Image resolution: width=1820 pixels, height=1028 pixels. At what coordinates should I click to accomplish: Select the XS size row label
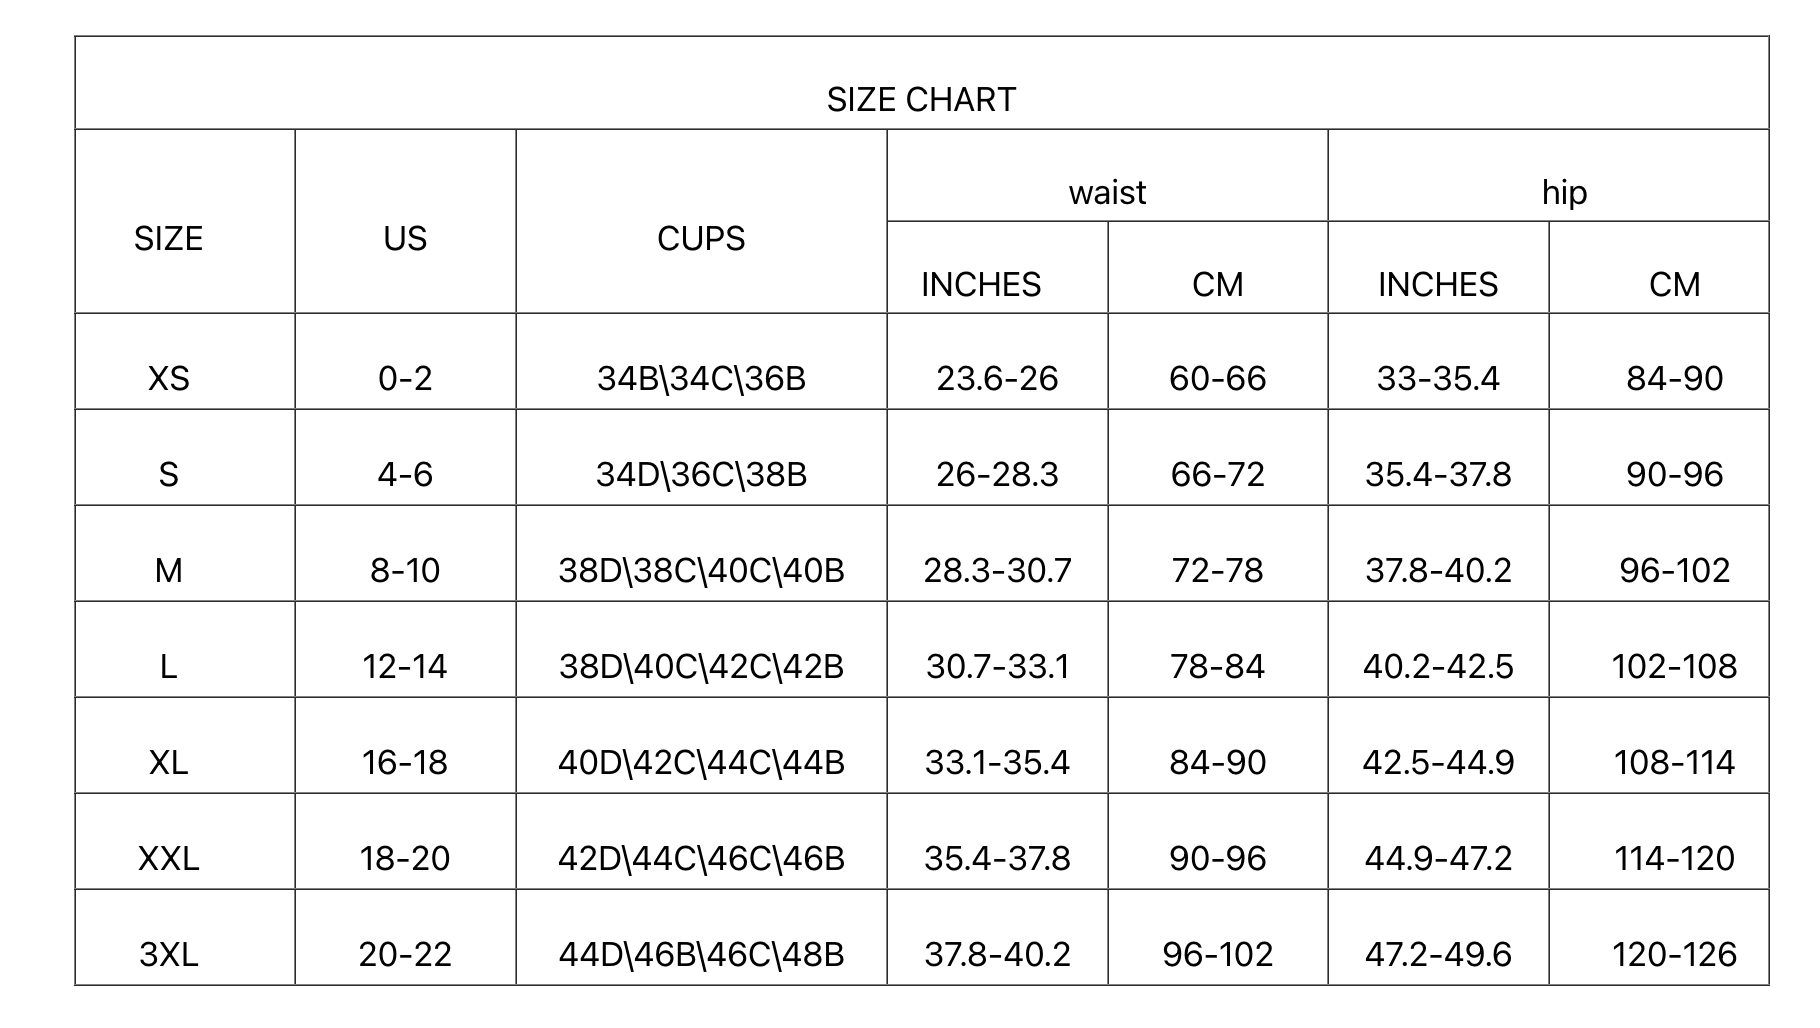click(x=168, y=378)
